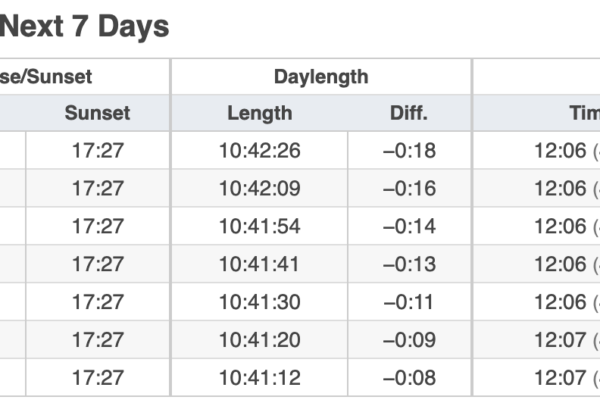The height and width of the screenshot is (400, 600).
Task: Click the 10:41:41 length cell
Action: tap(259, 264)
